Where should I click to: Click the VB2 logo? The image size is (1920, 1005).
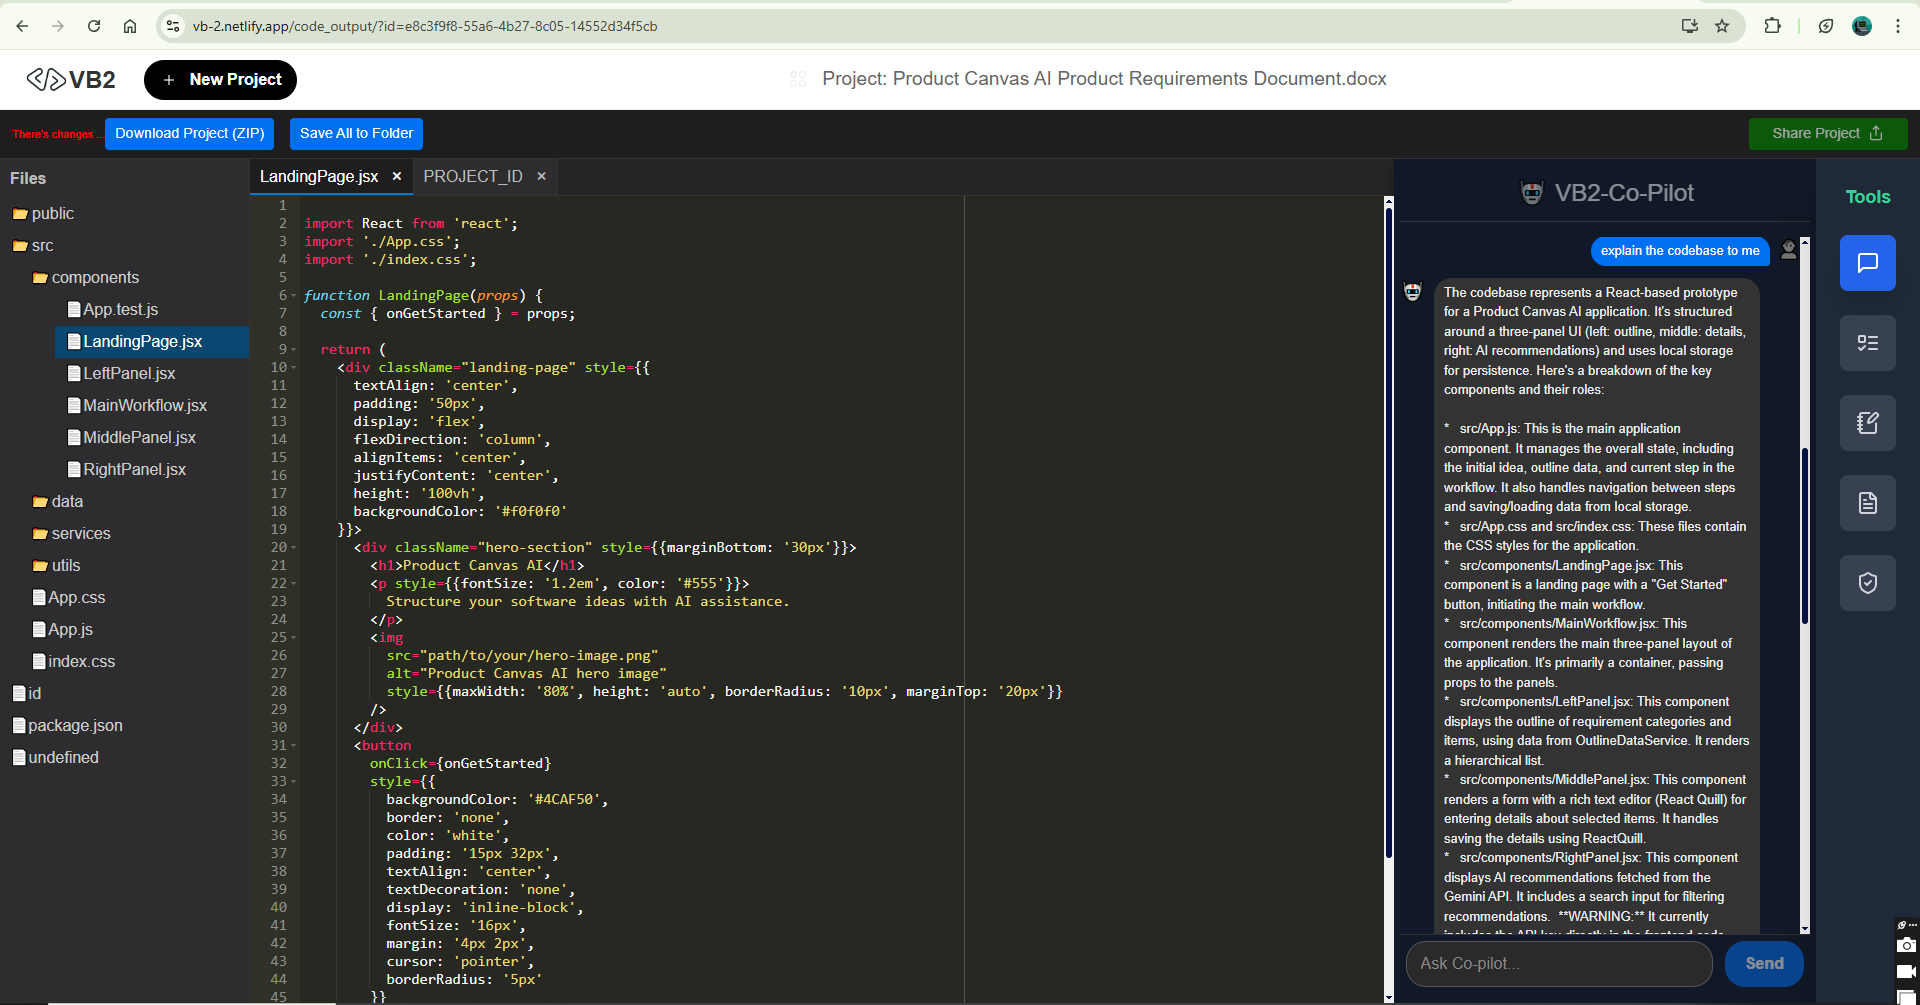coord(71,80)
